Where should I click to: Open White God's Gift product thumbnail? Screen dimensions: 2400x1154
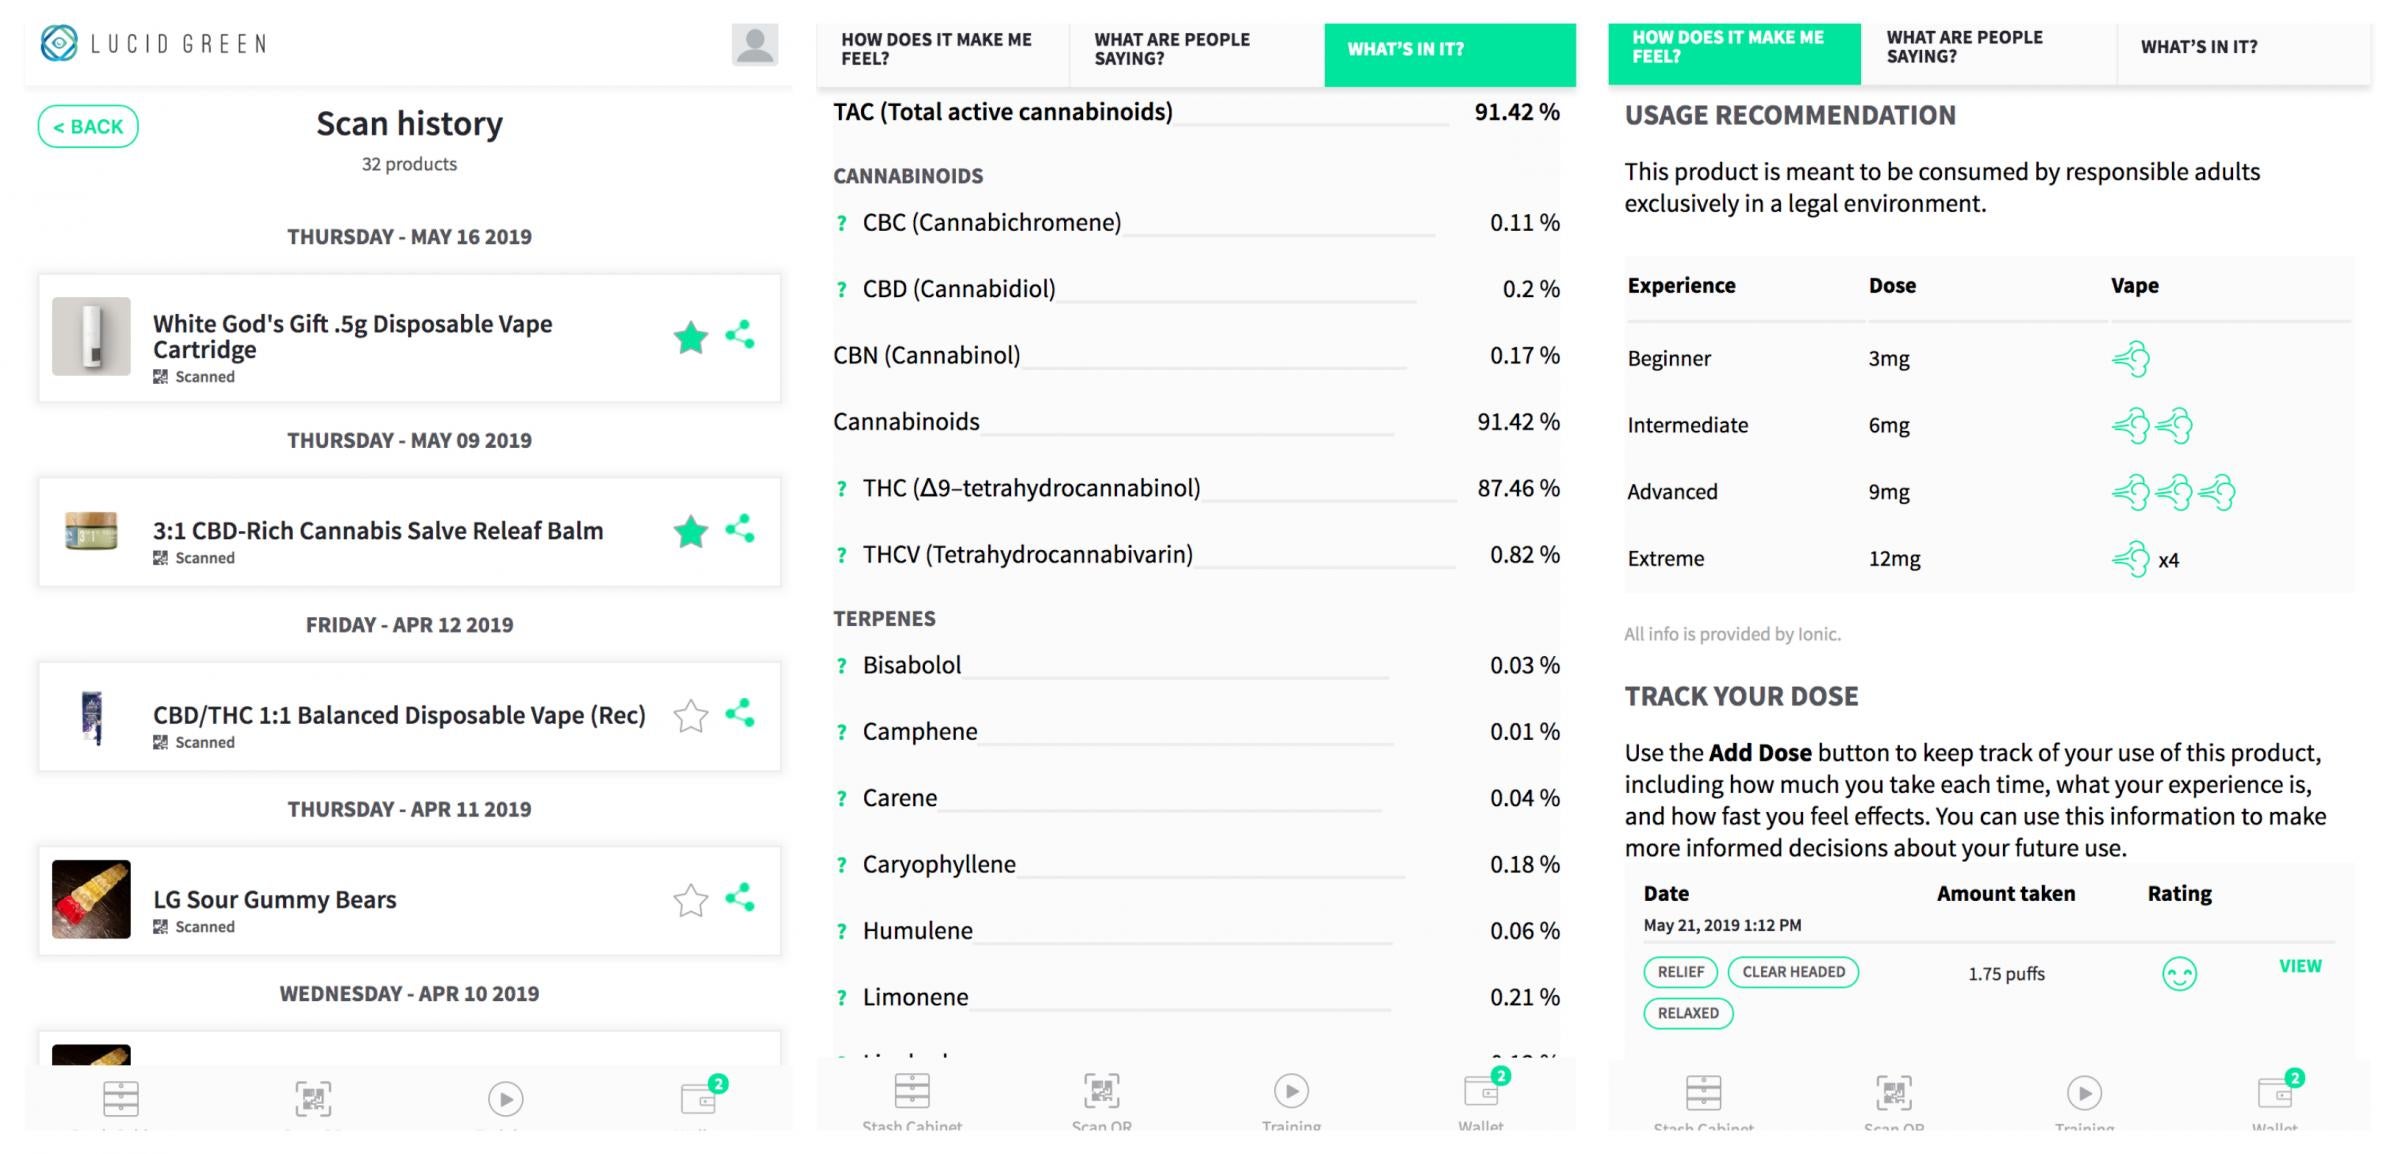91,336
